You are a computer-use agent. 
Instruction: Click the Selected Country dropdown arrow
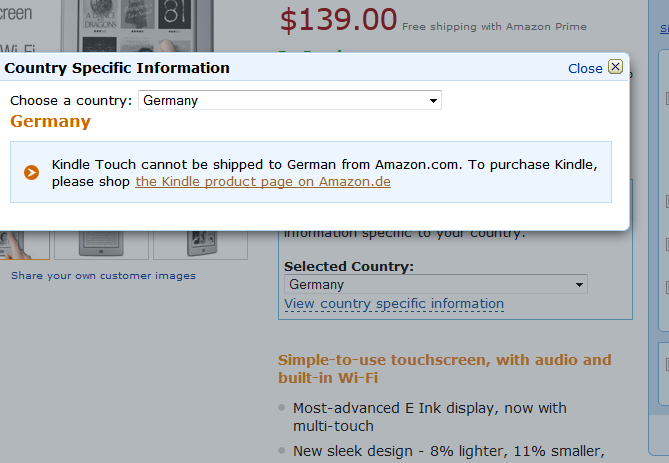pyautogui.click(x=579, y=285)
